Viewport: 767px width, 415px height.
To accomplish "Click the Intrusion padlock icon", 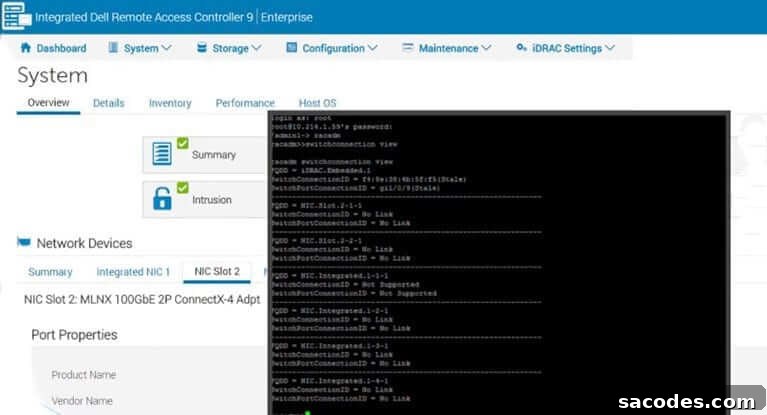I will coord(162,199).
